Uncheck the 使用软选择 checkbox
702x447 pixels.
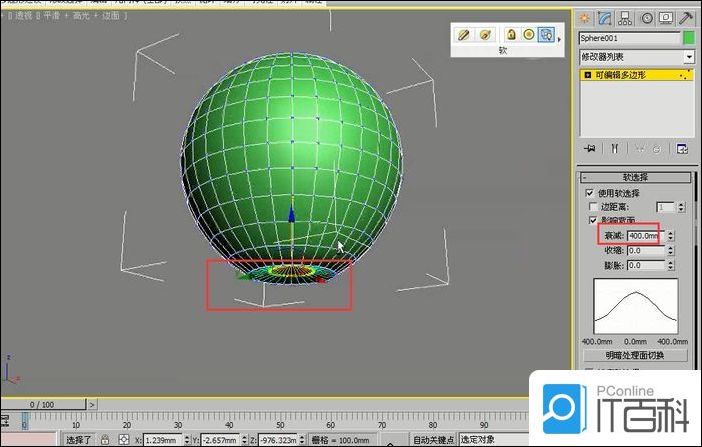[x=589, y=192]
